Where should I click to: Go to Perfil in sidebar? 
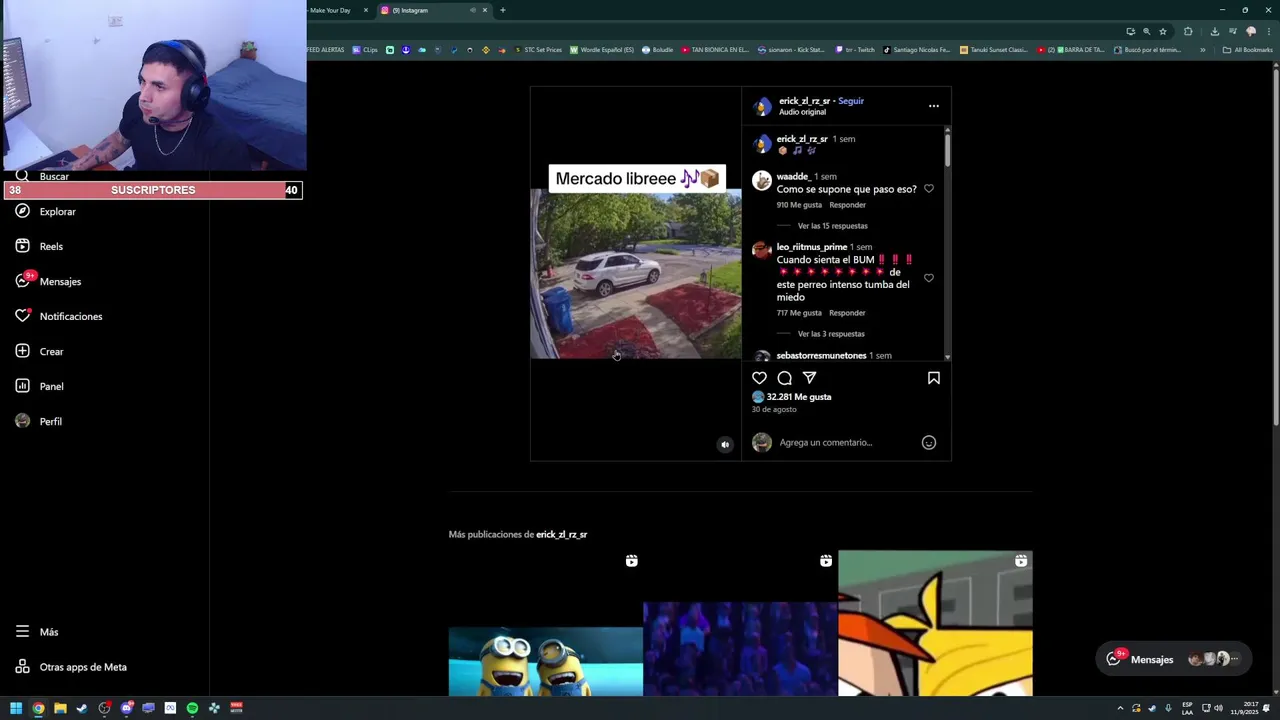point(39,422)
